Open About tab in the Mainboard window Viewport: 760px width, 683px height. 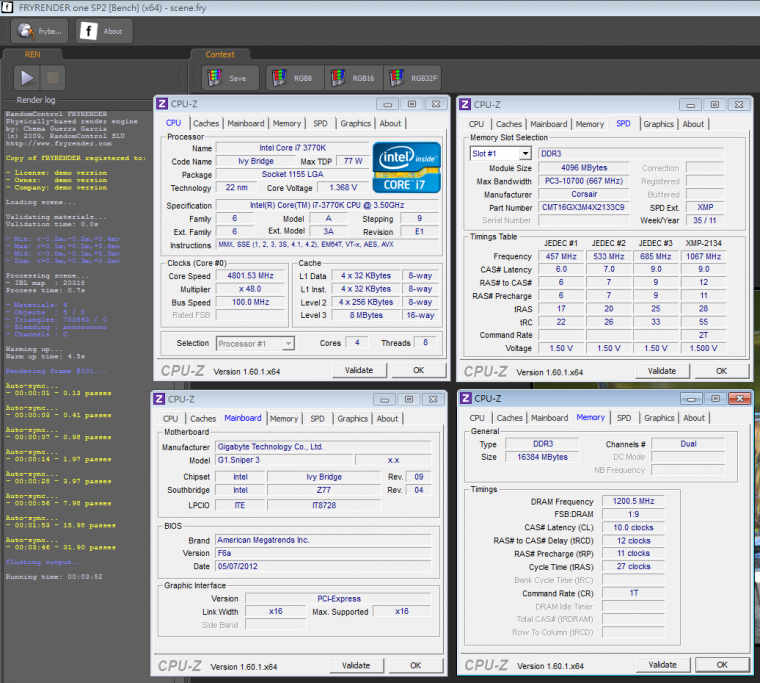tap(387, 419)
